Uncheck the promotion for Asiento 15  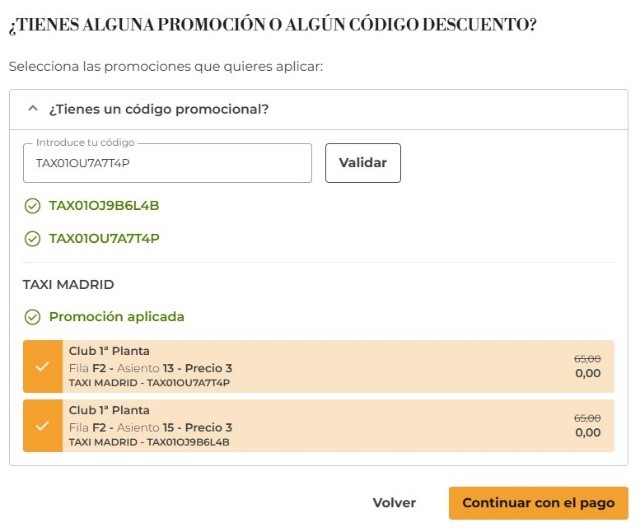tap(42, 425)
